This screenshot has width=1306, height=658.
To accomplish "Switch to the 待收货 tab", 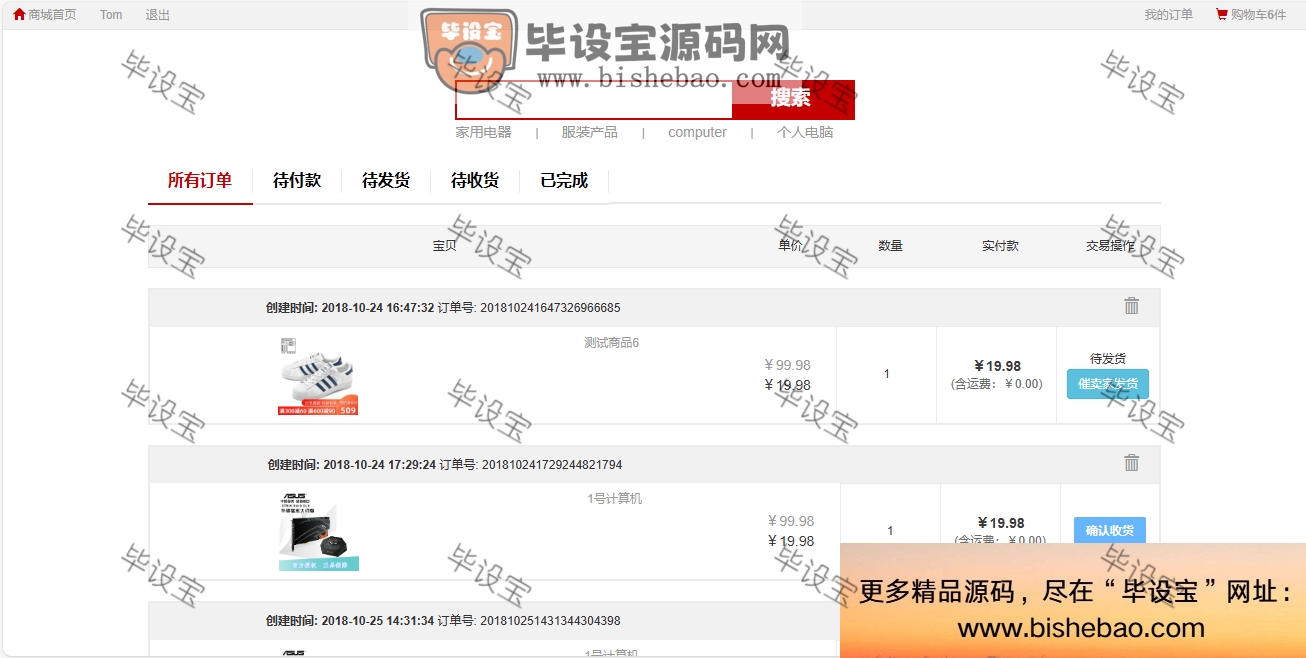I will 475,181.
